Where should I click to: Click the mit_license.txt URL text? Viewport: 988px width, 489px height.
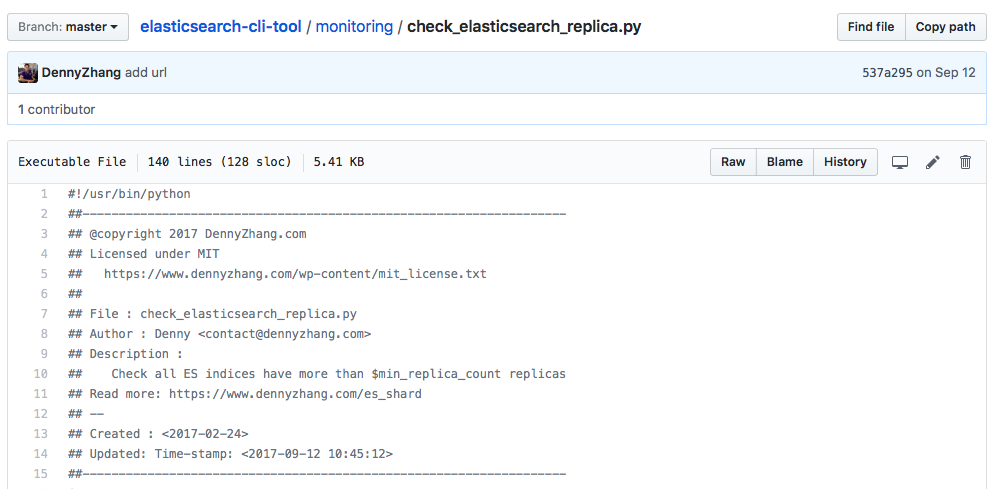pyautogui.click(x=295, y=274)
